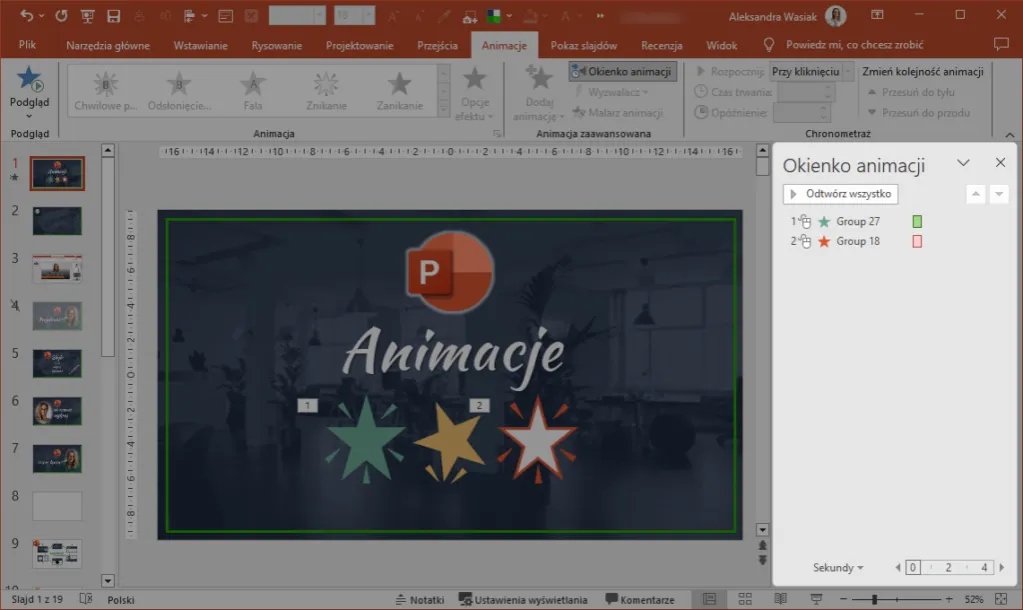Collapse the ribbon with the caret arrow
The height and width of the screenshot is (610, 1023).
click(1010, 134)
